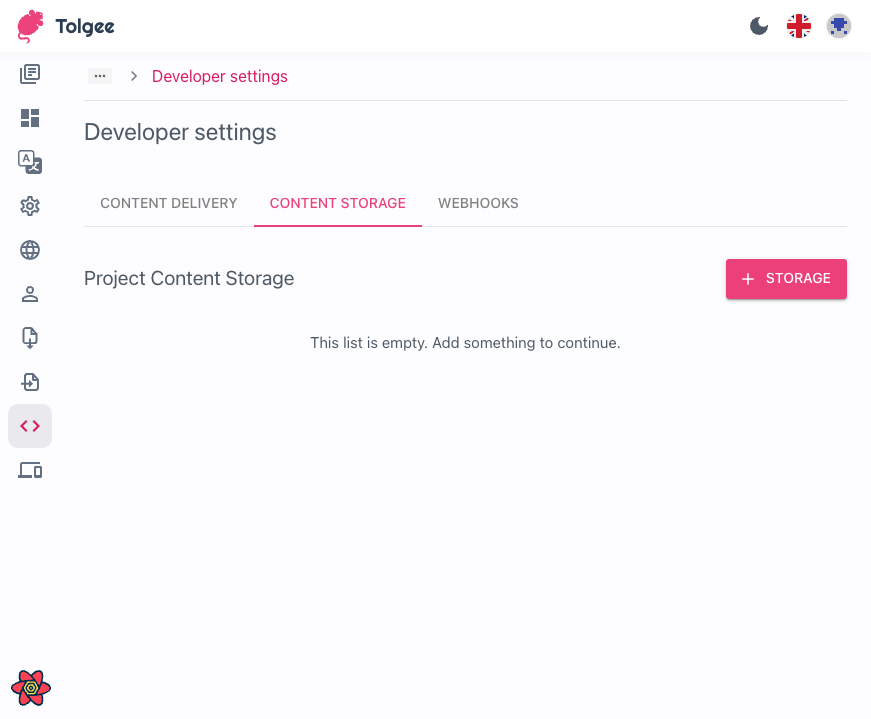
Task: Open project settings via the gear icon
Action: coord(30,206)
